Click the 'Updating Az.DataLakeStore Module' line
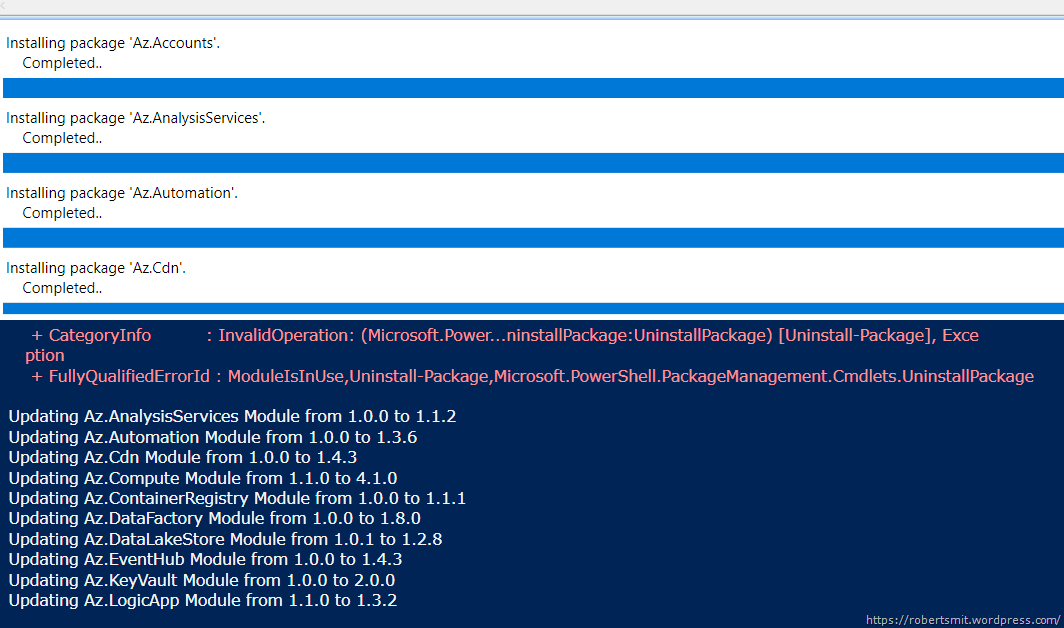1064x628 pixels. click(x=225, y=538)
